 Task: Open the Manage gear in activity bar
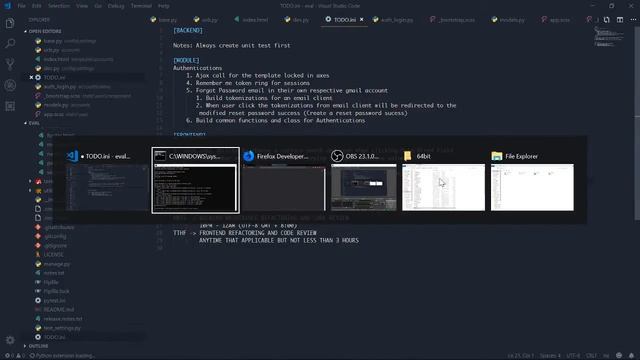(x=10, y=340)
